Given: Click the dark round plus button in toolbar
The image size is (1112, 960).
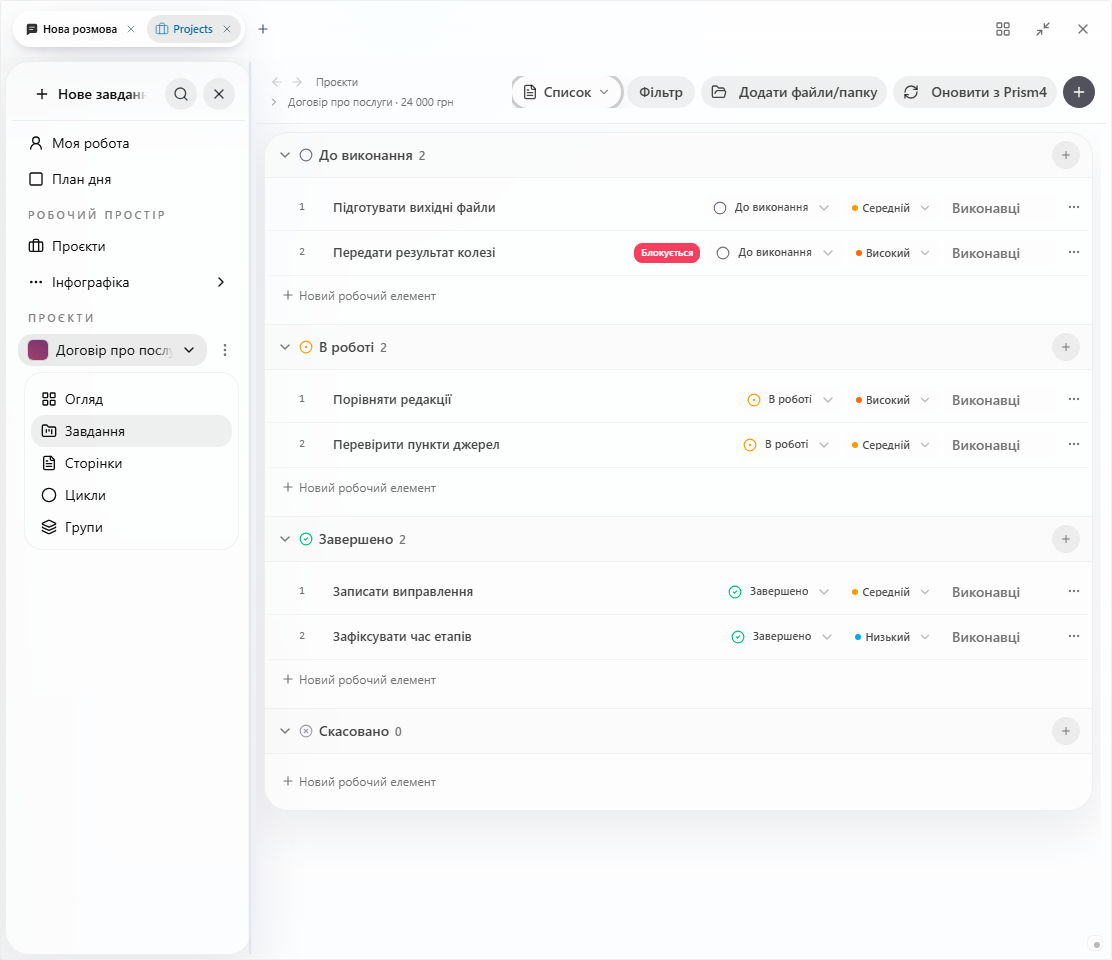Looking at the screenshot, I should (x=1079, y=92).
